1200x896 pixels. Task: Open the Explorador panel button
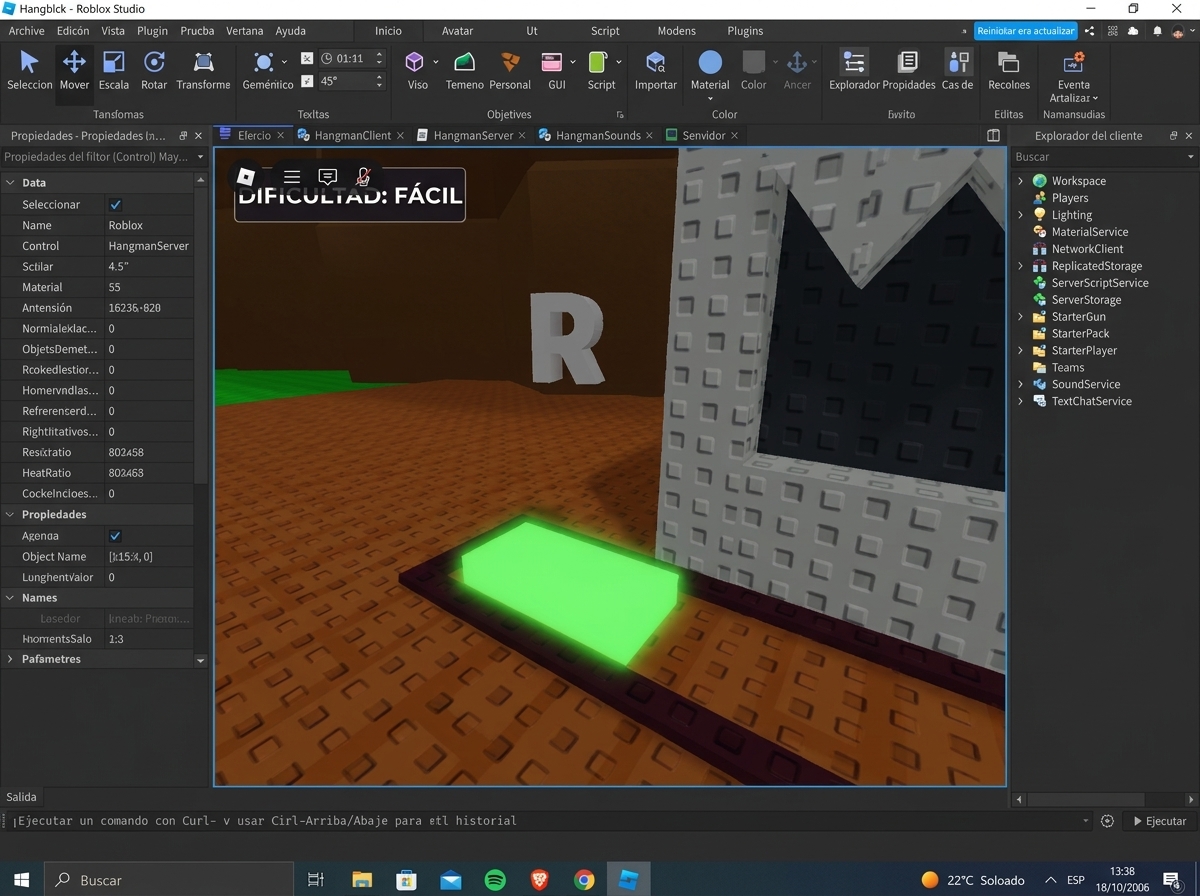pyautogui.click(x=854, y=70)
